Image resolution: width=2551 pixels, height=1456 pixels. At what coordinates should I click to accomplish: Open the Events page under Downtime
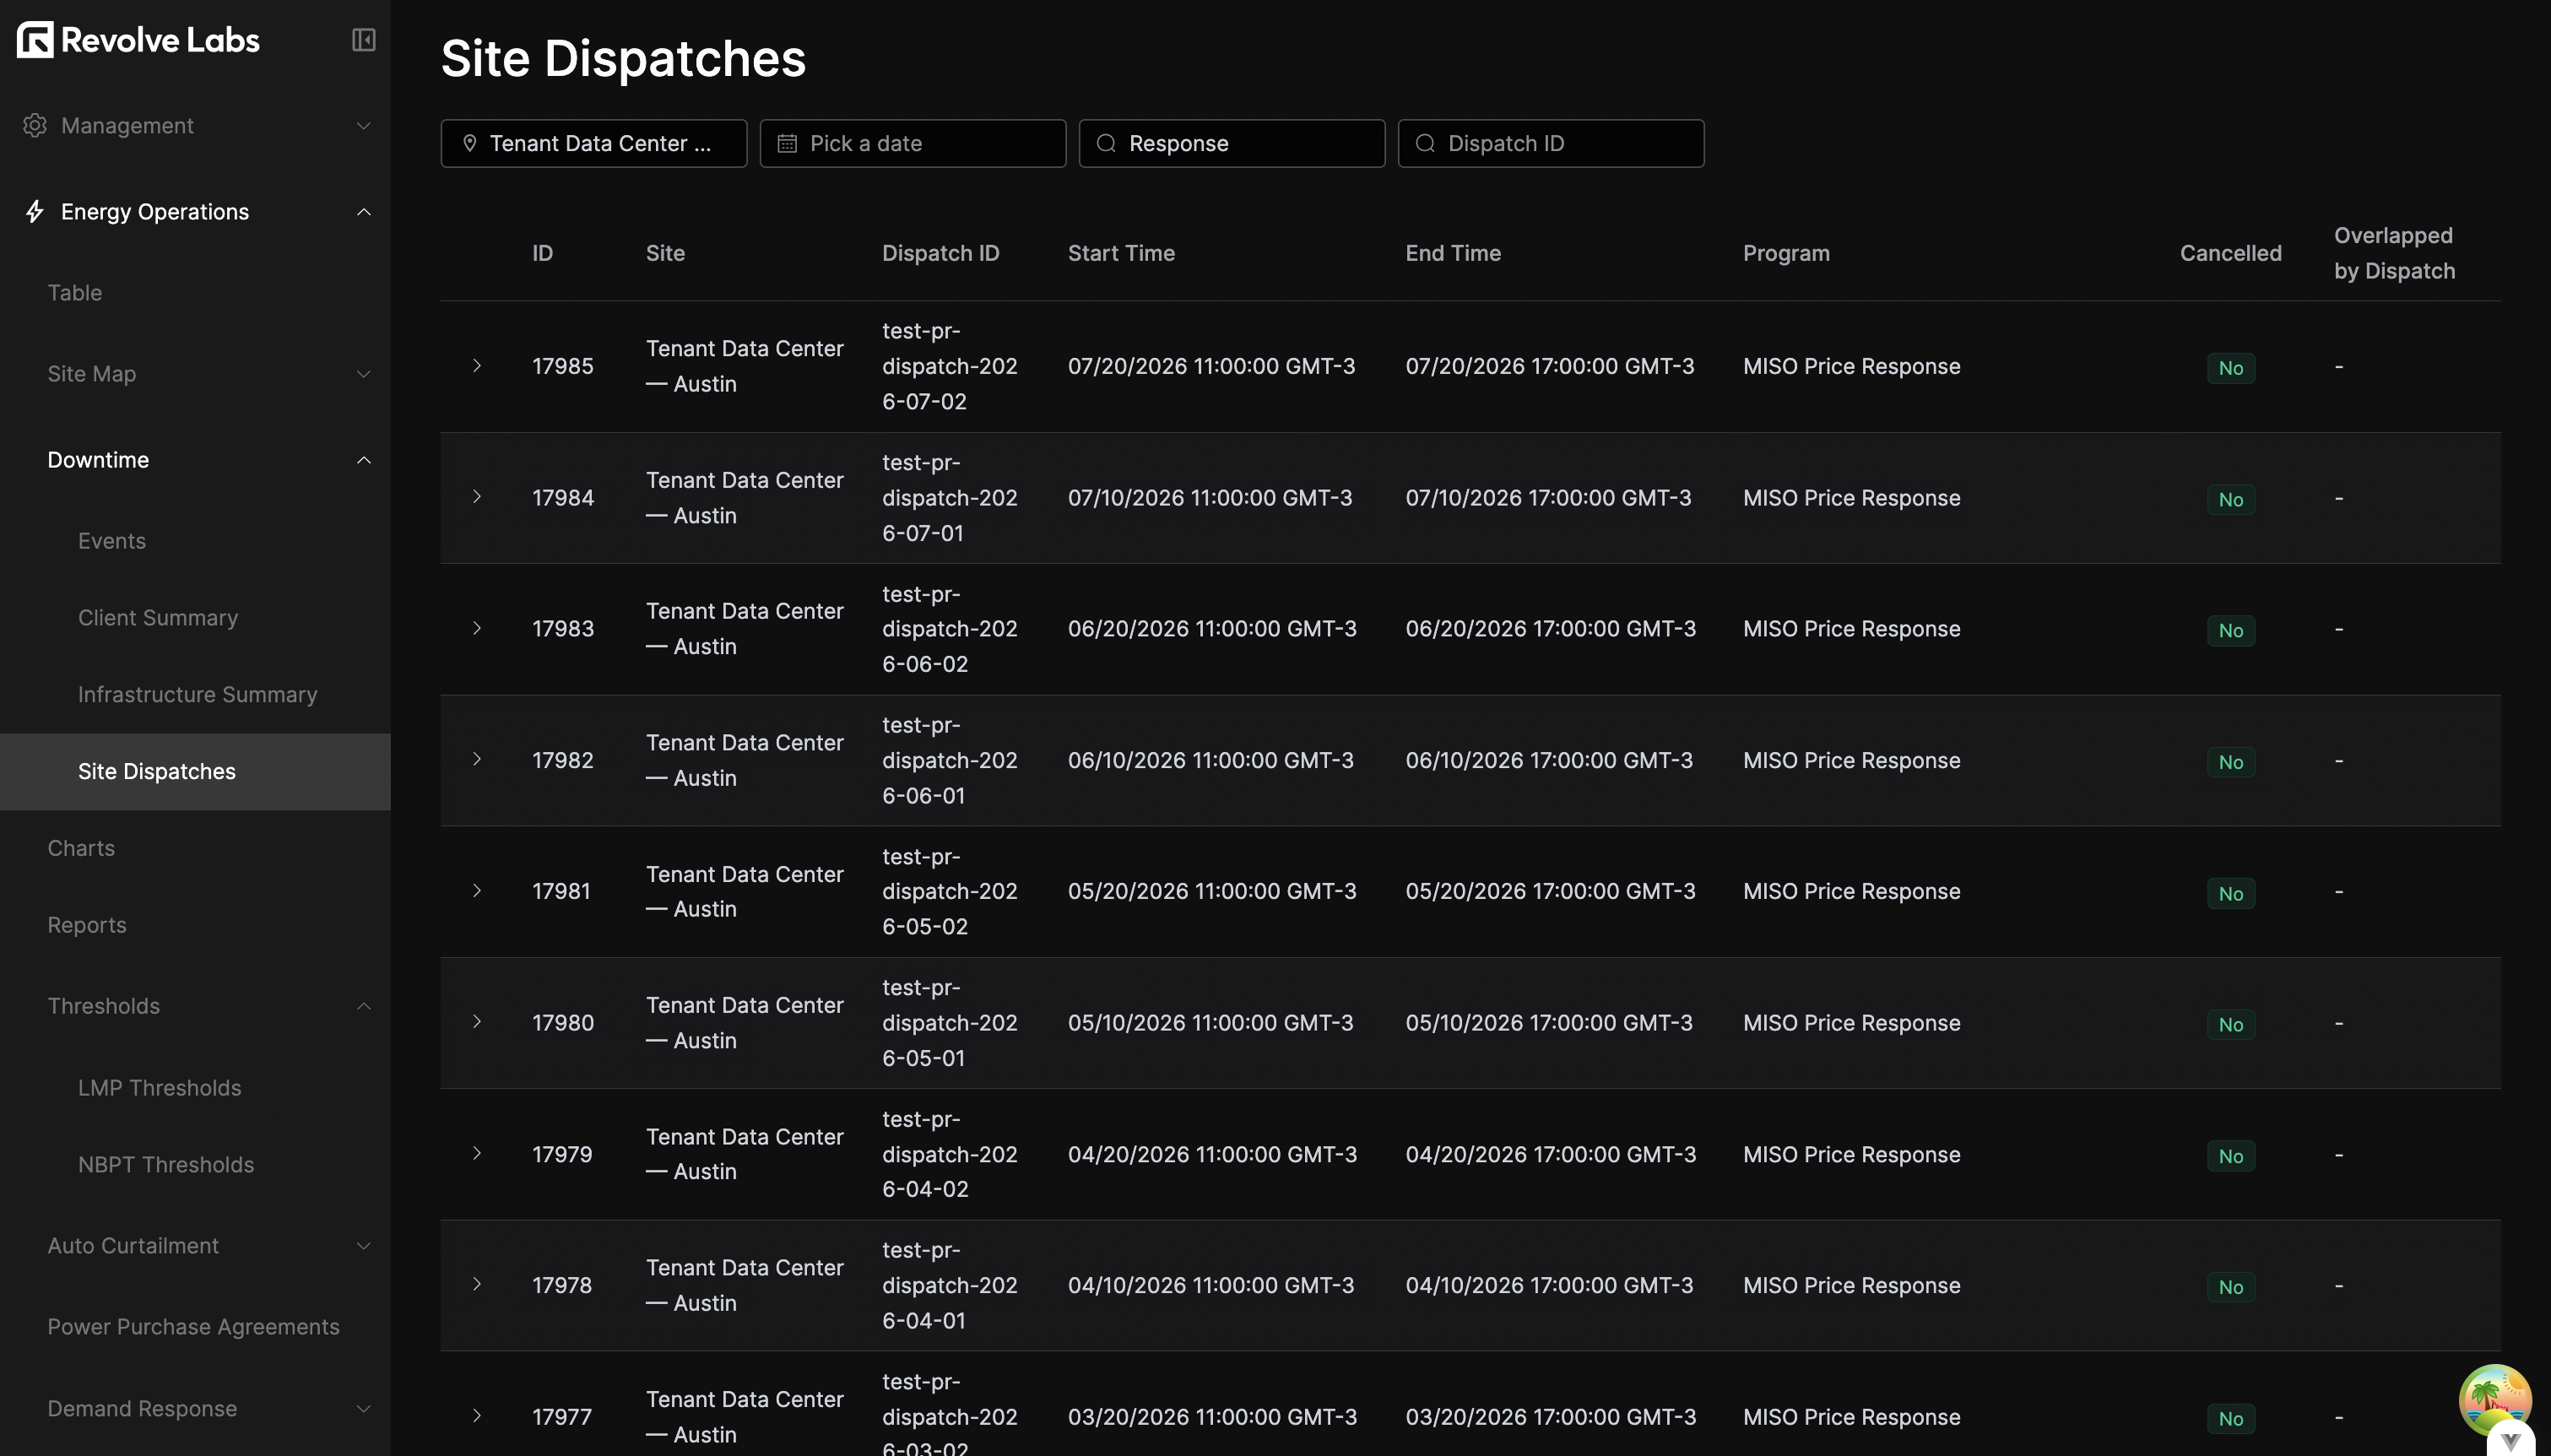(112, 541)
